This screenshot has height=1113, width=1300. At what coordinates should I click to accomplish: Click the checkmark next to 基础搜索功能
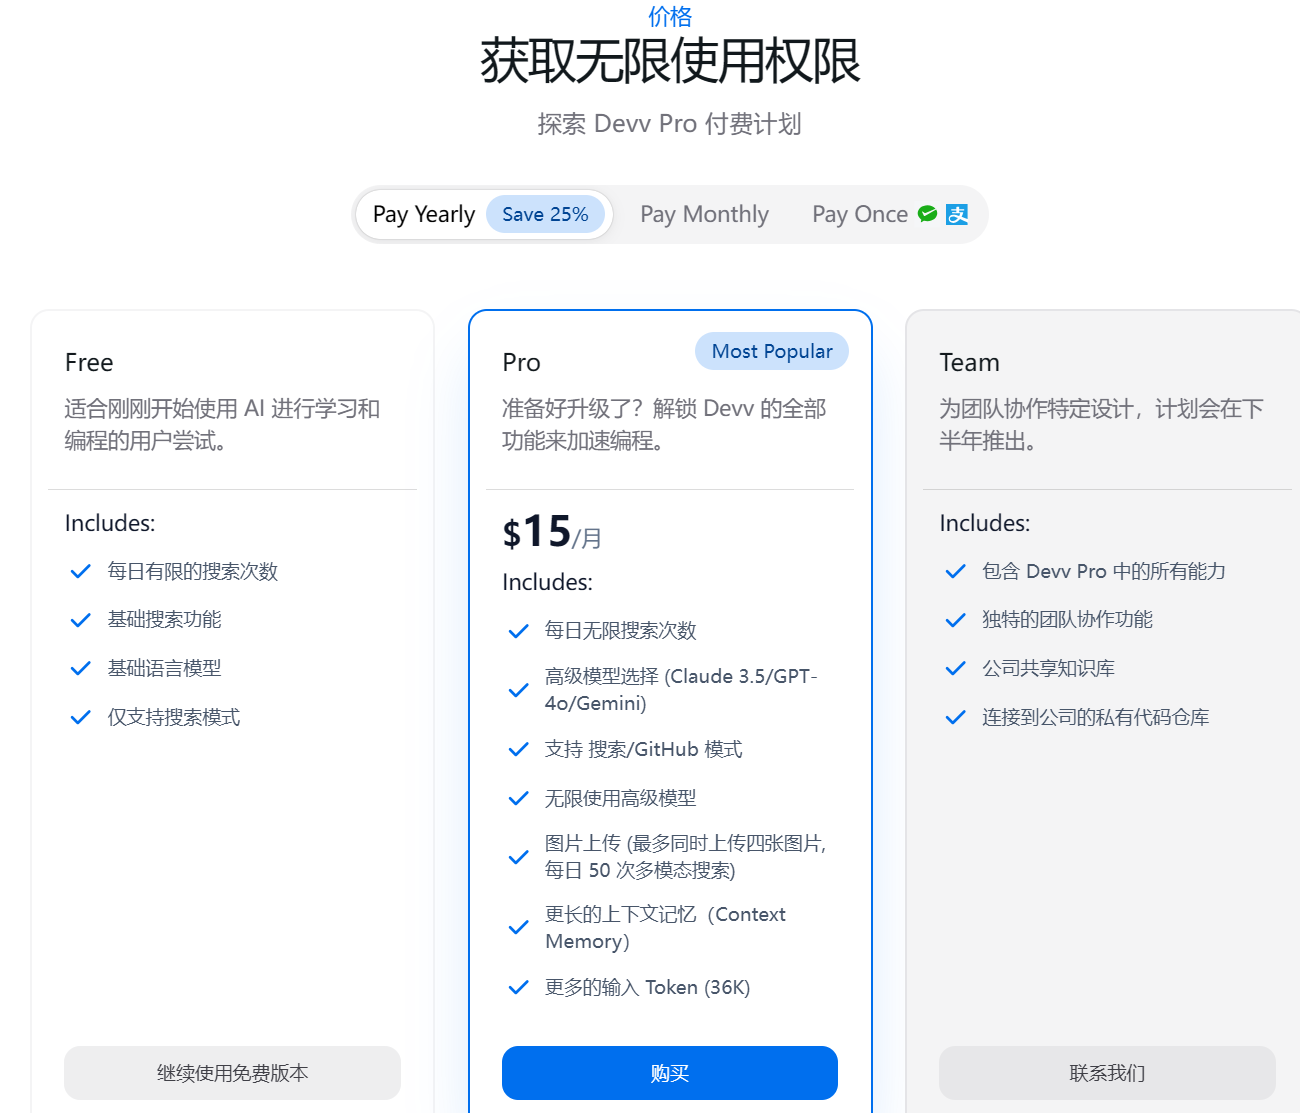pos(81,620)
